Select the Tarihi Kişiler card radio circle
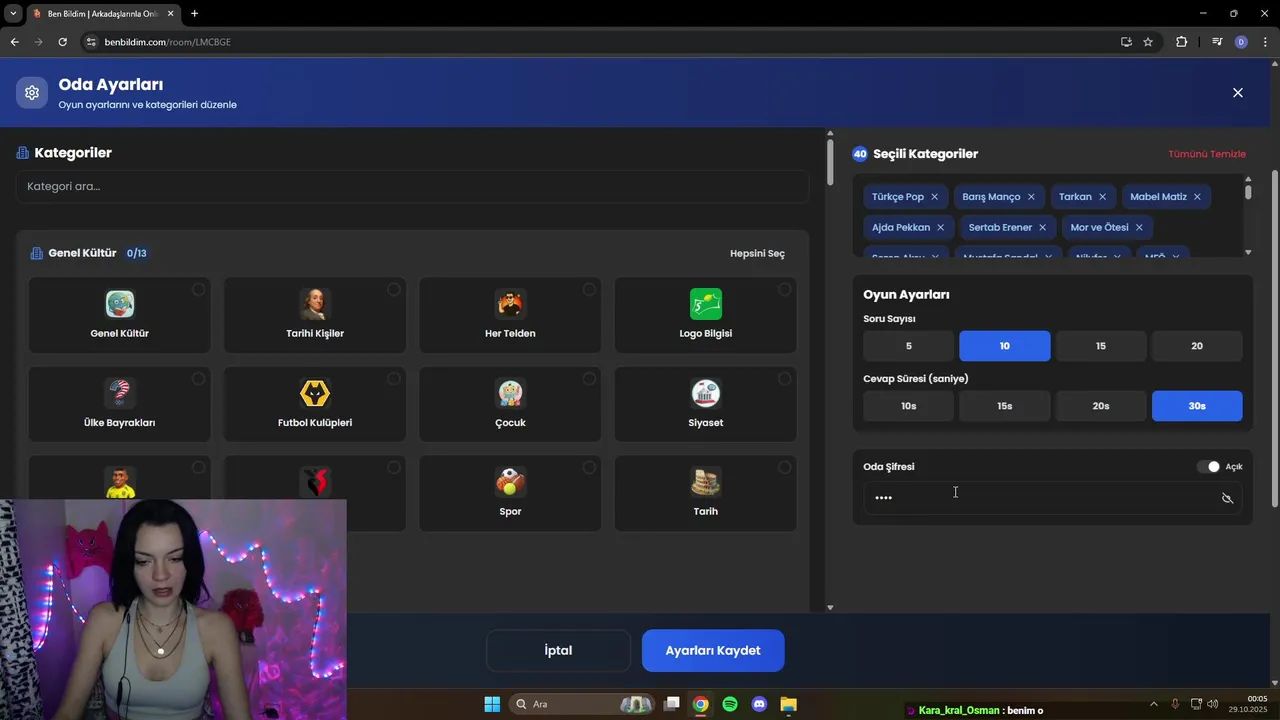The height and width of the screenshot is (720, 1280). tap(394, 290)
